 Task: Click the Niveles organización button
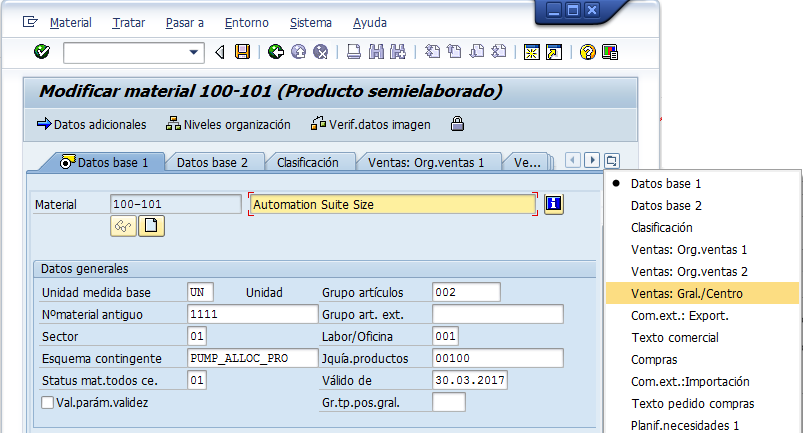pyautogui.click(x=228, y=124)
